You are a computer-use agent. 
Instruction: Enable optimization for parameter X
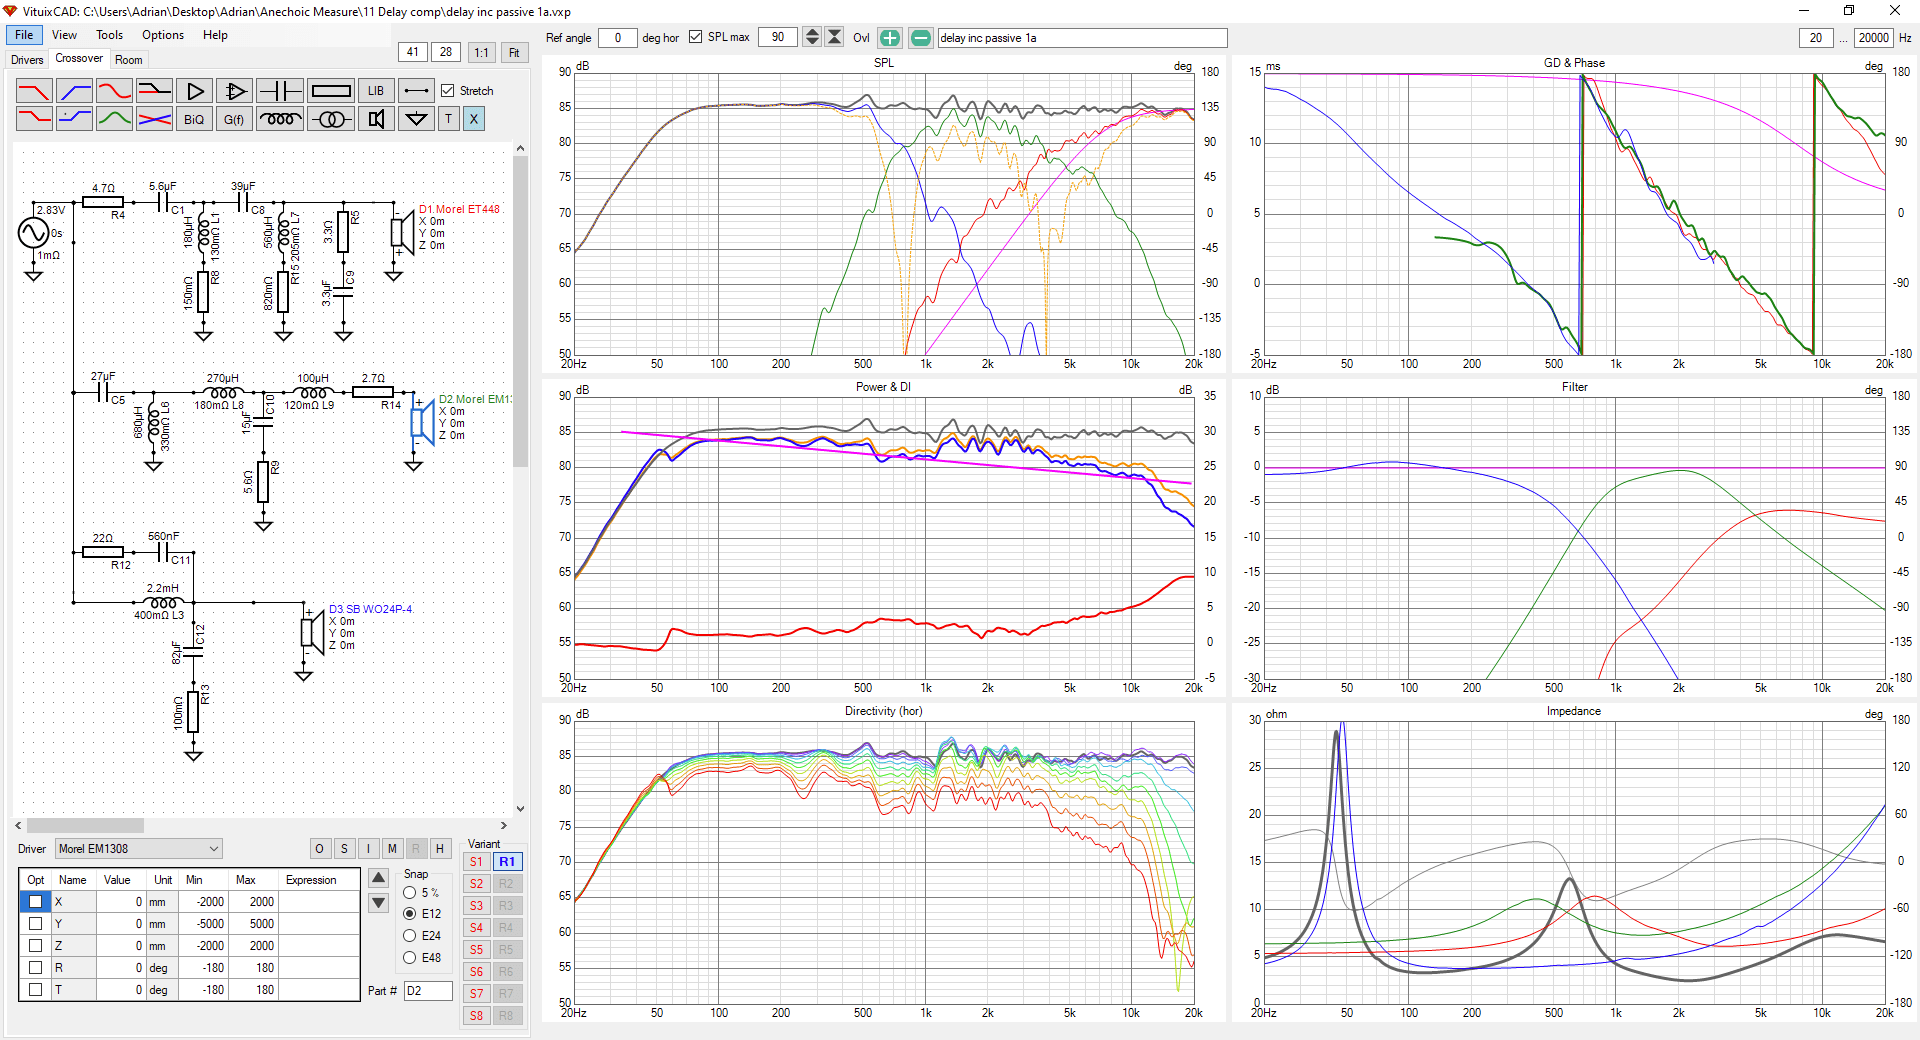point(35,902)
